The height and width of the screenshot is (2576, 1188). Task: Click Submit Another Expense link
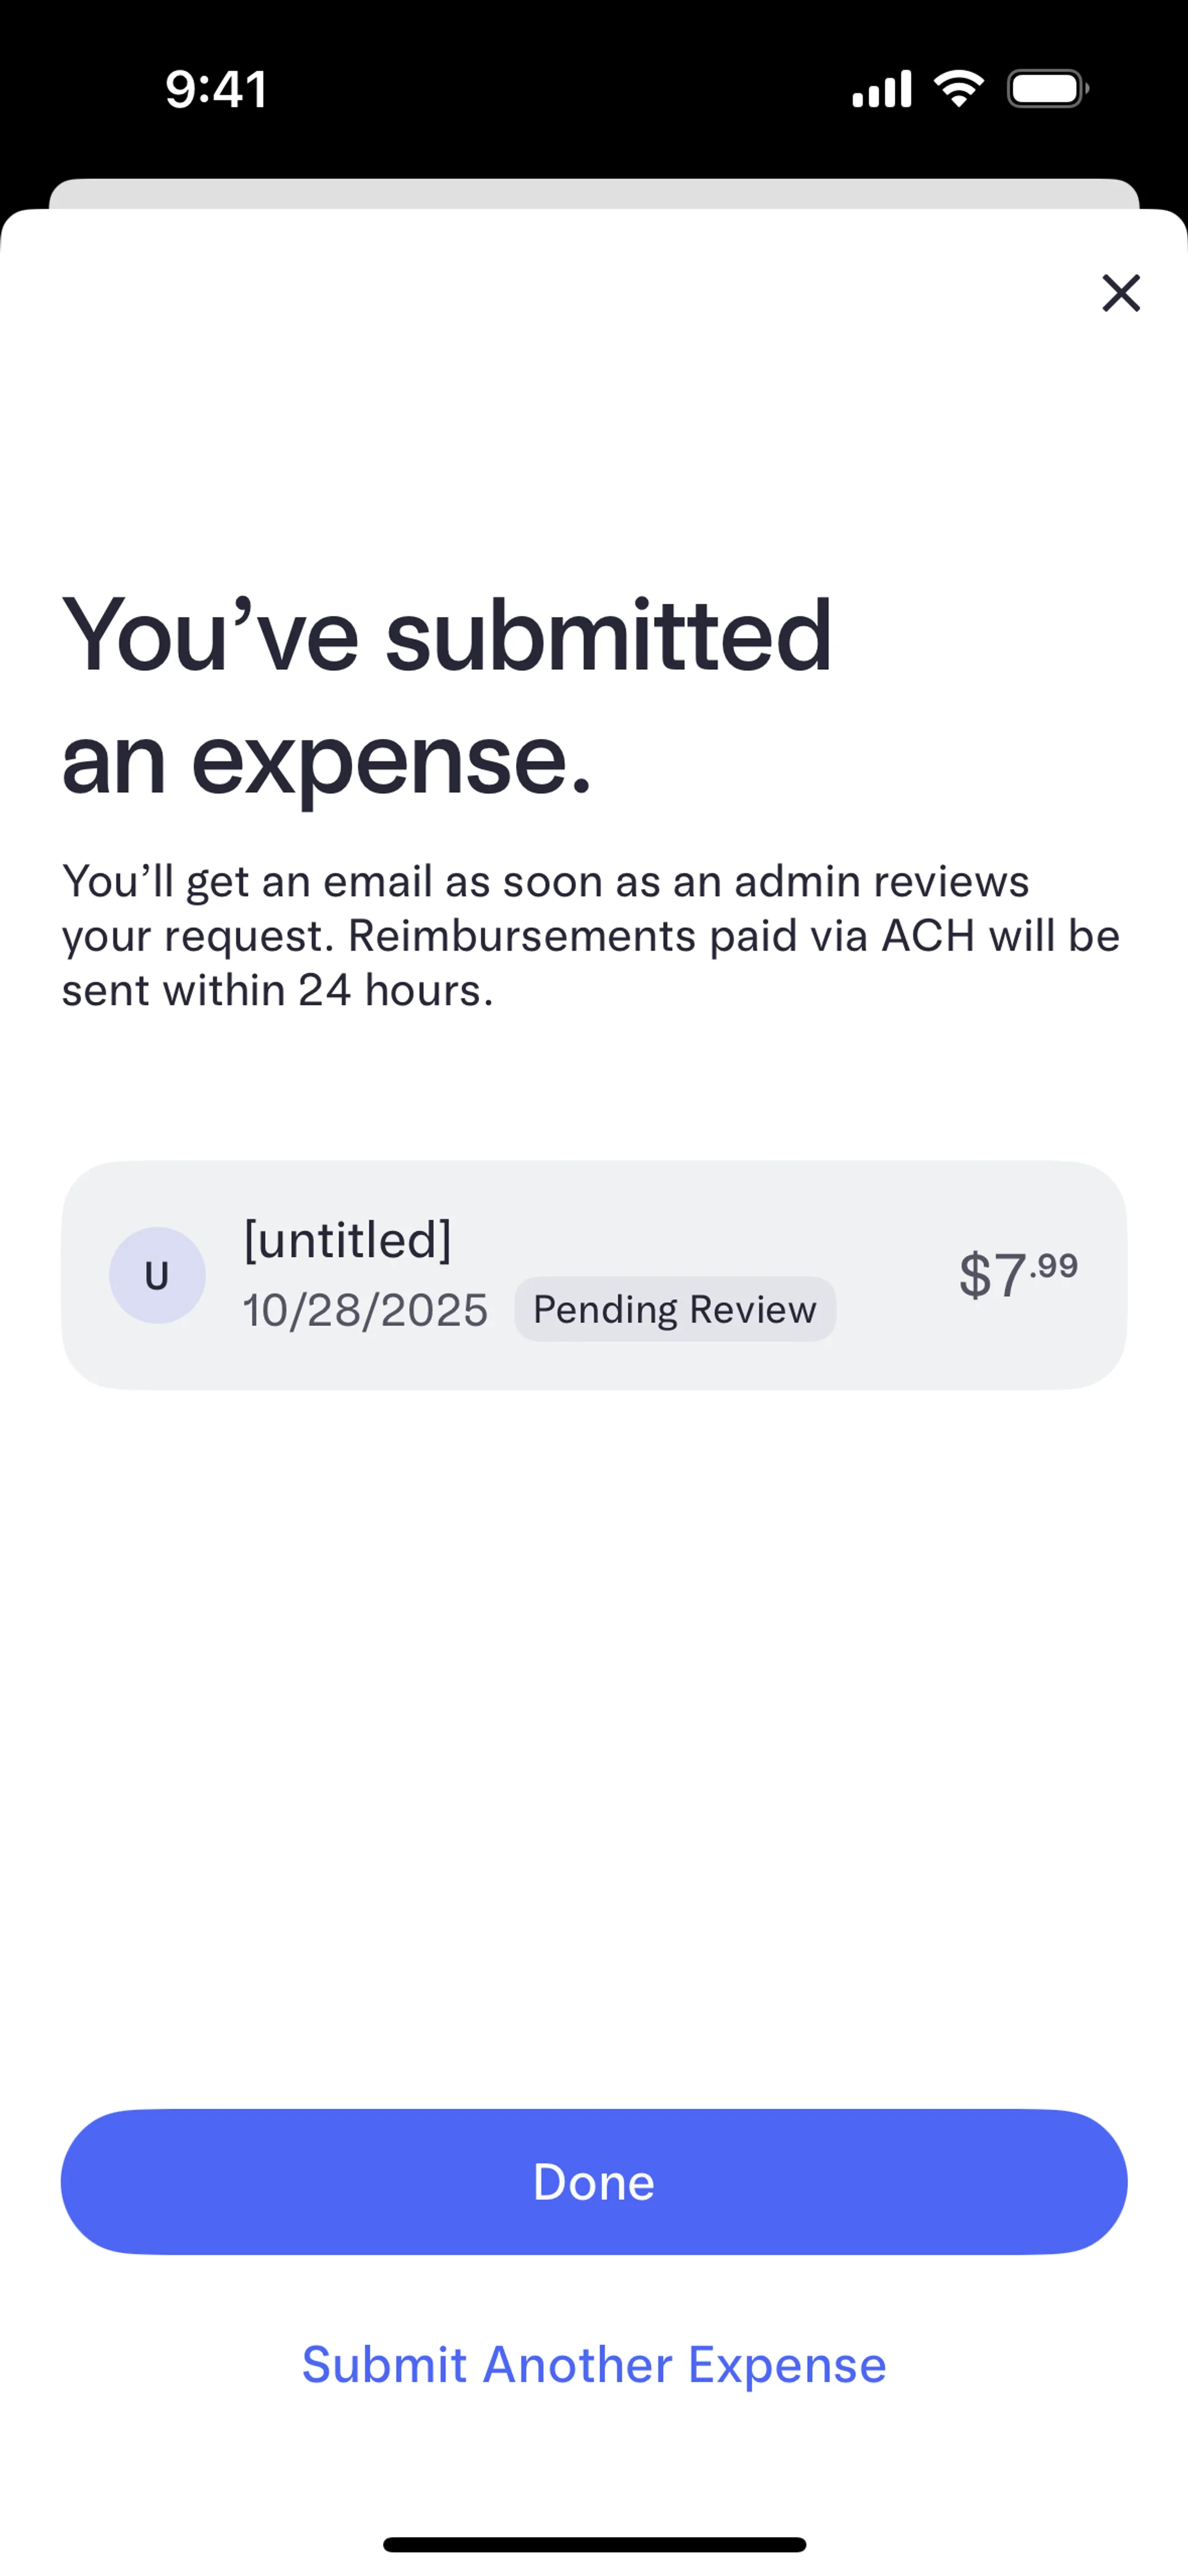[x=594, y=2365]
